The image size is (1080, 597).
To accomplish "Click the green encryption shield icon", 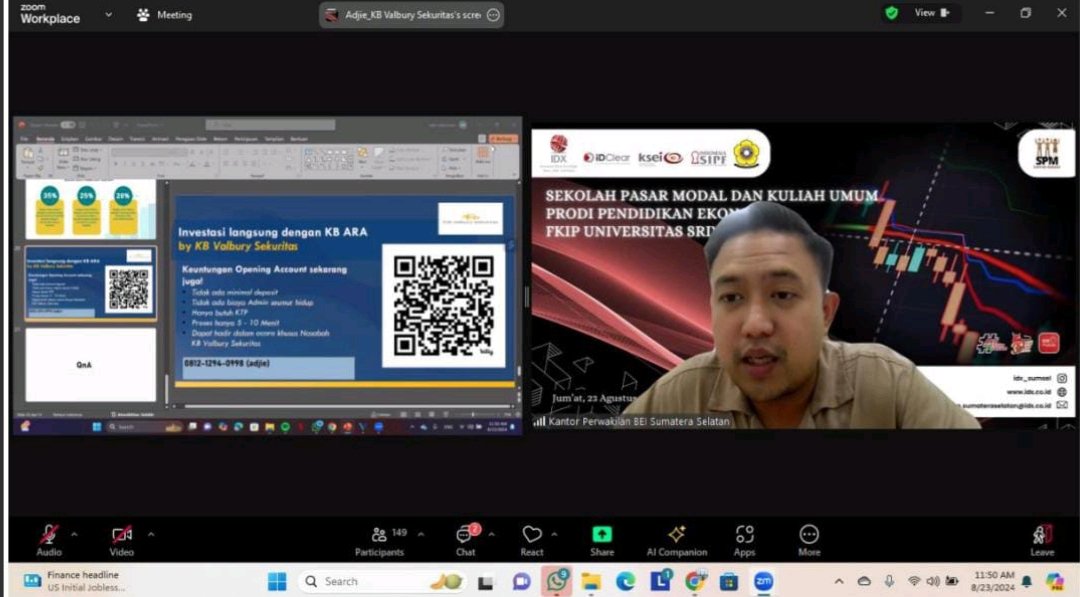I will [x=890, y=13].
